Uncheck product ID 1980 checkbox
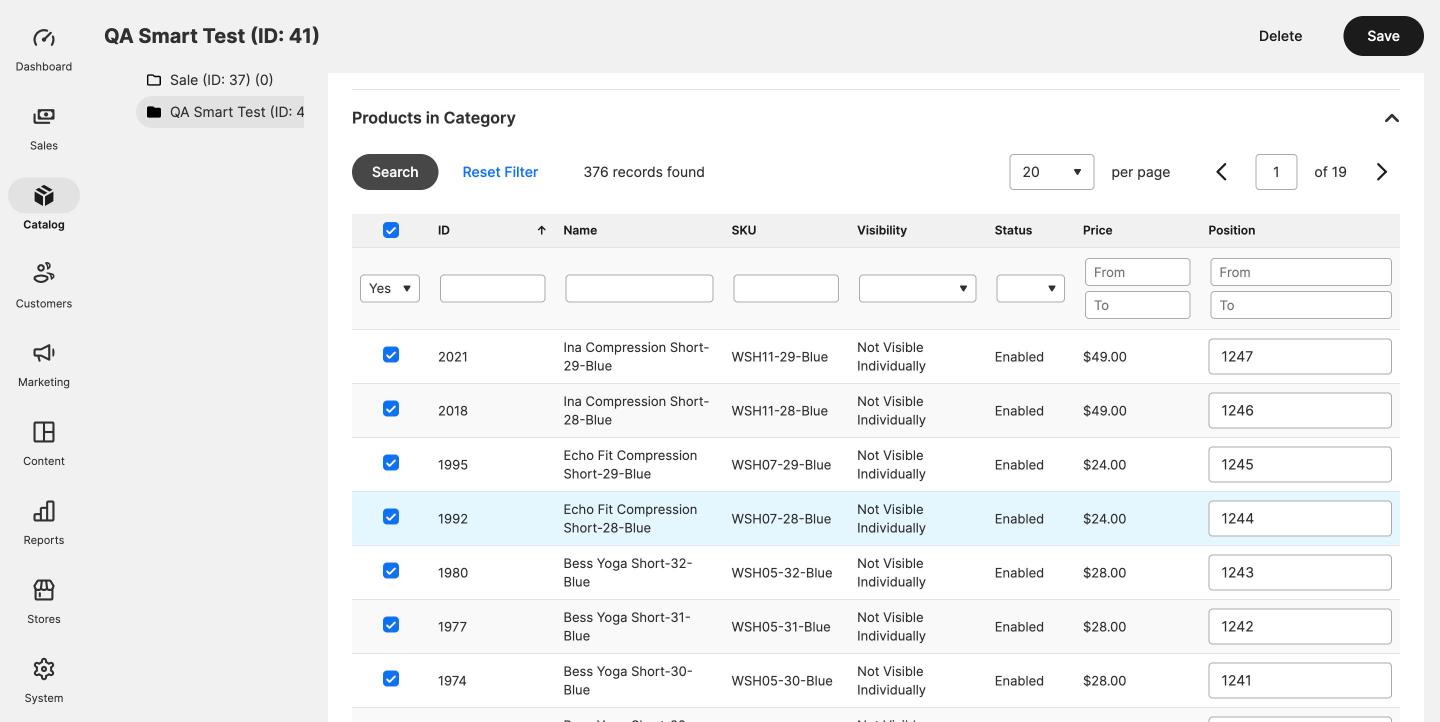1440x722 pixels. pos(391,571)
